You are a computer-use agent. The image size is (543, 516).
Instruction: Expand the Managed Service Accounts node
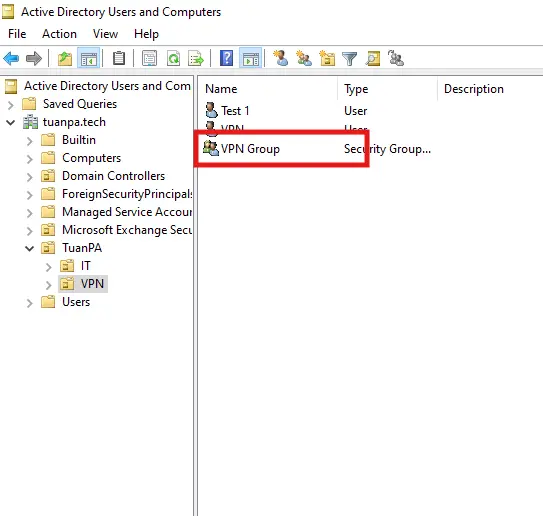[30, 213]
